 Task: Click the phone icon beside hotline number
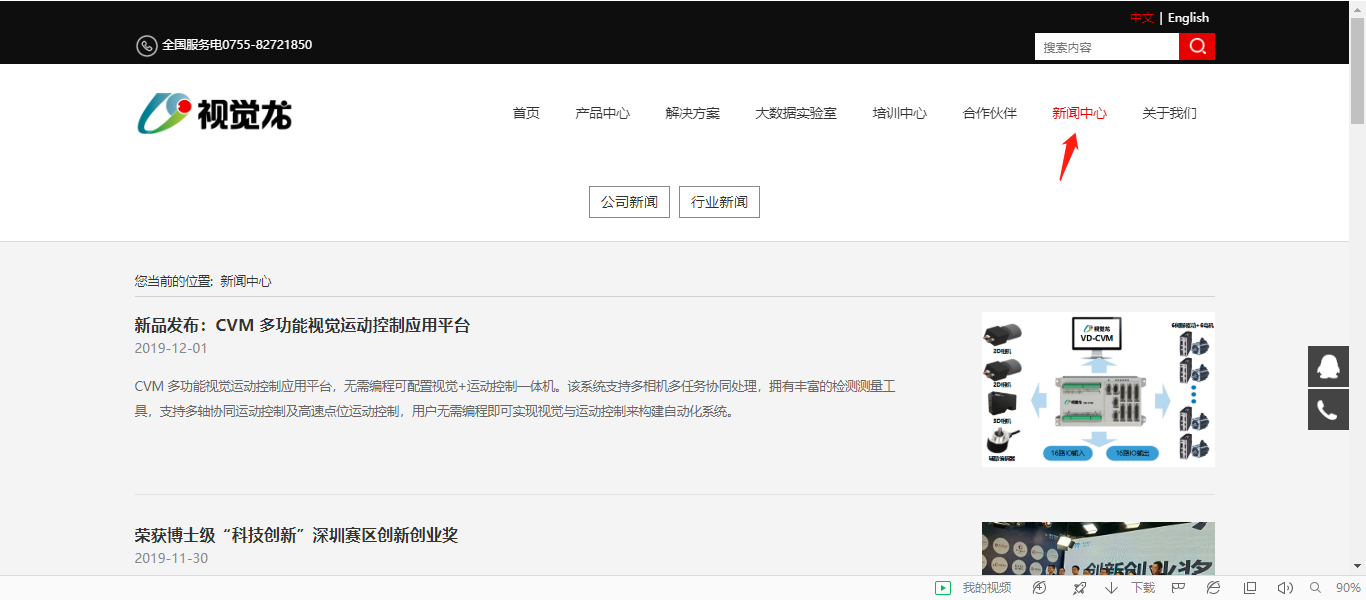147,46
